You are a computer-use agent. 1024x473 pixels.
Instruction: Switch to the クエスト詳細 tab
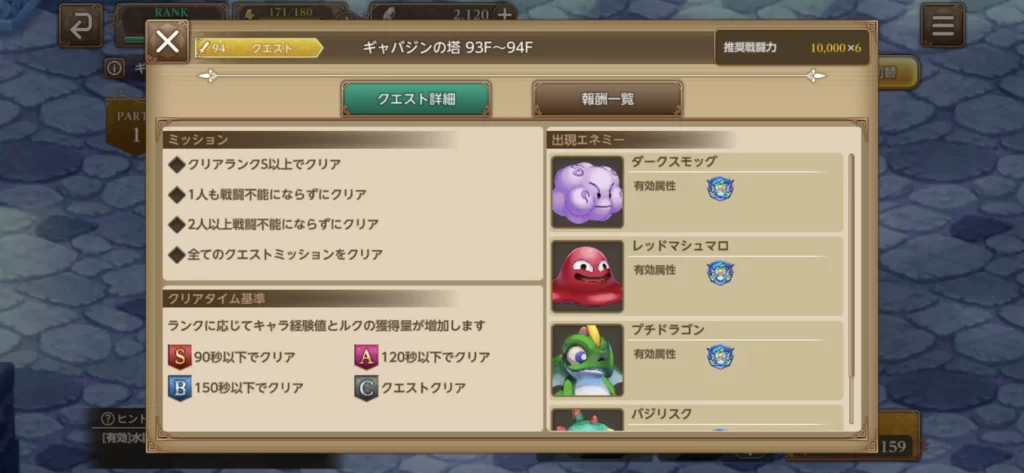(416, 99)
